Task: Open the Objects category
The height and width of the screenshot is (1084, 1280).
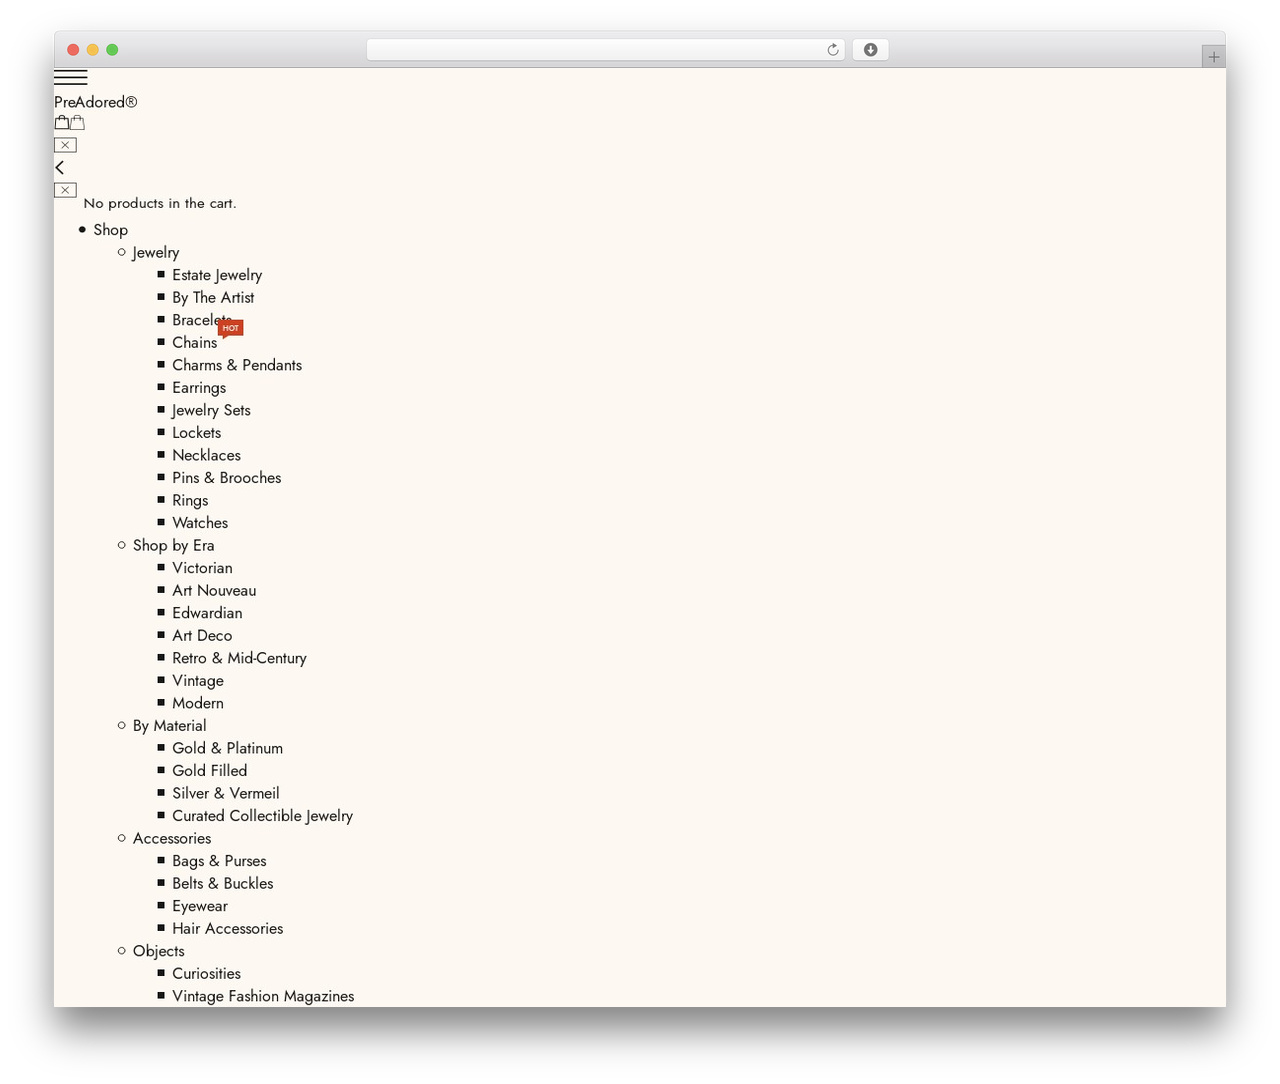Action: click(x=159, y=951)
